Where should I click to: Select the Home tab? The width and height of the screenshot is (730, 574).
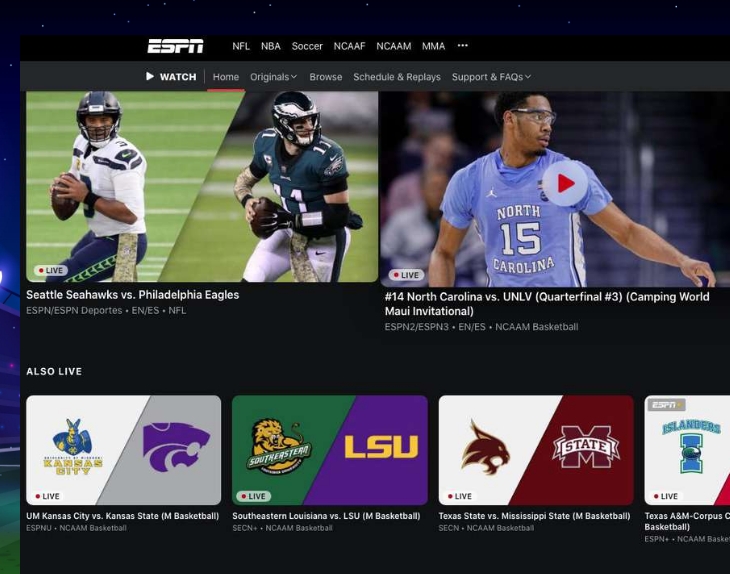tap(226, 77)
